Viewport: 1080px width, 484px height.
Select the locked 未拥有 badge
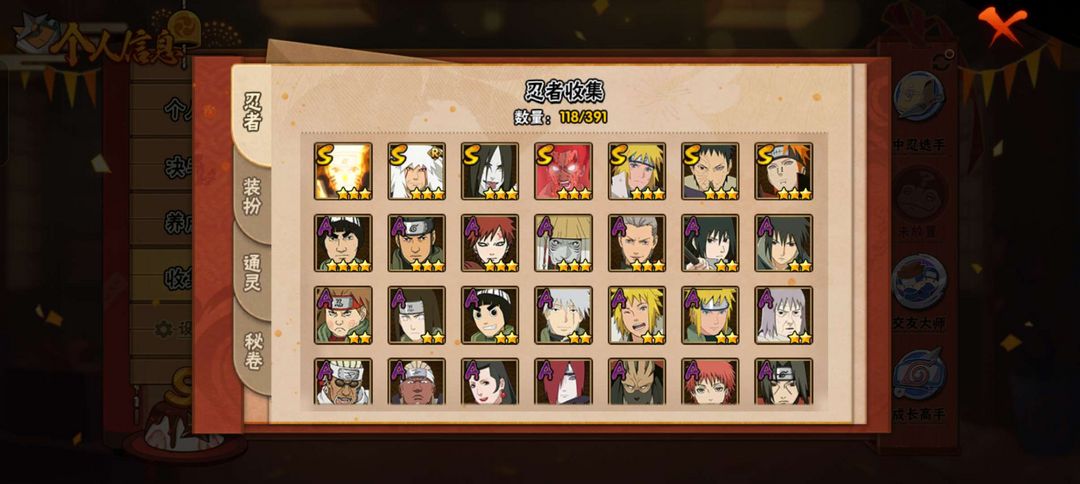point(919,193)
